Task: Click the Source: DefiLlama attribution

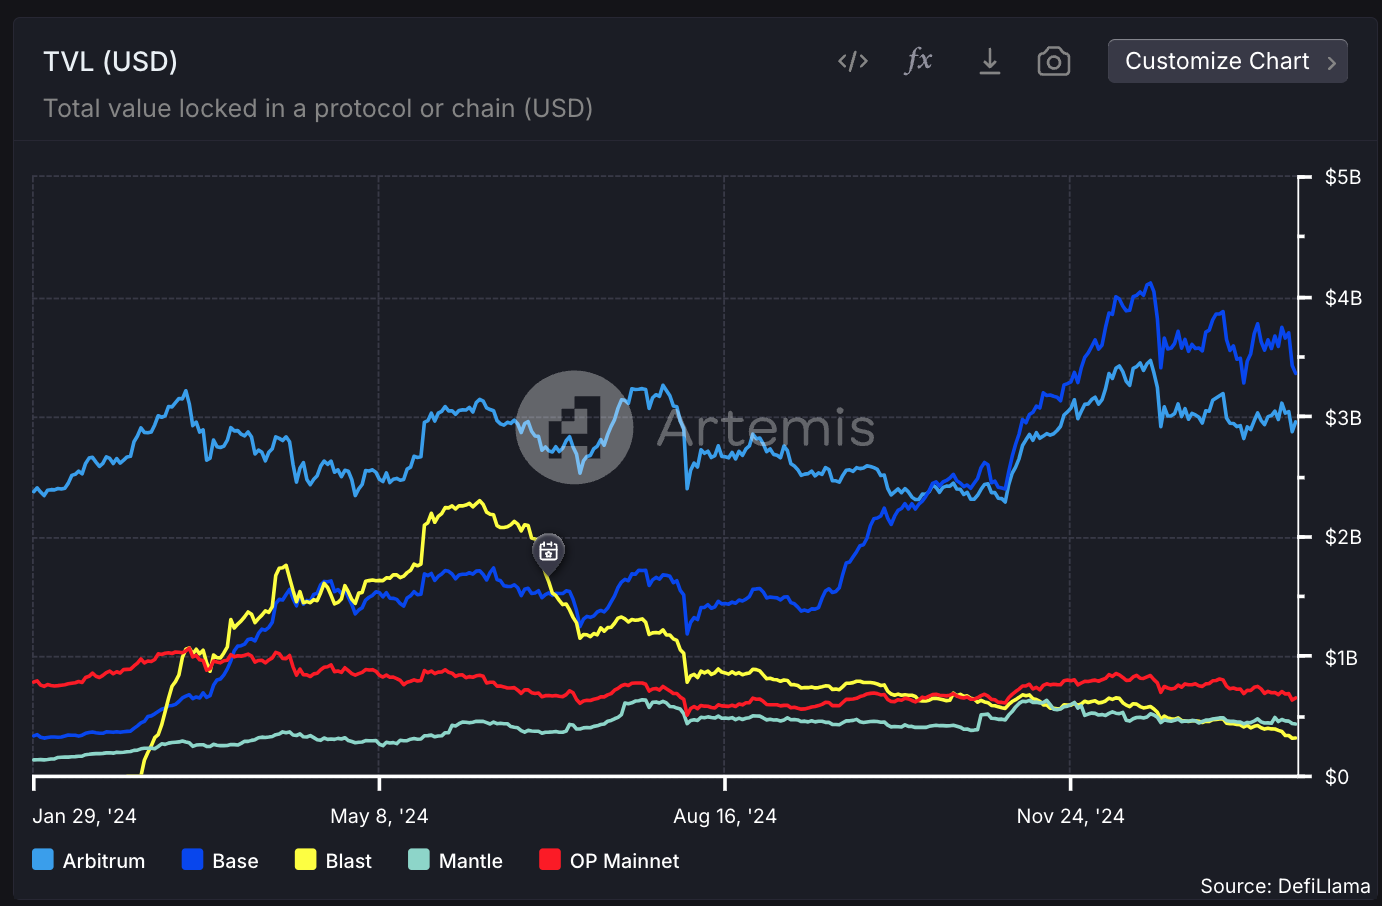Action: pyautogui.click(x=1285, y=886)
